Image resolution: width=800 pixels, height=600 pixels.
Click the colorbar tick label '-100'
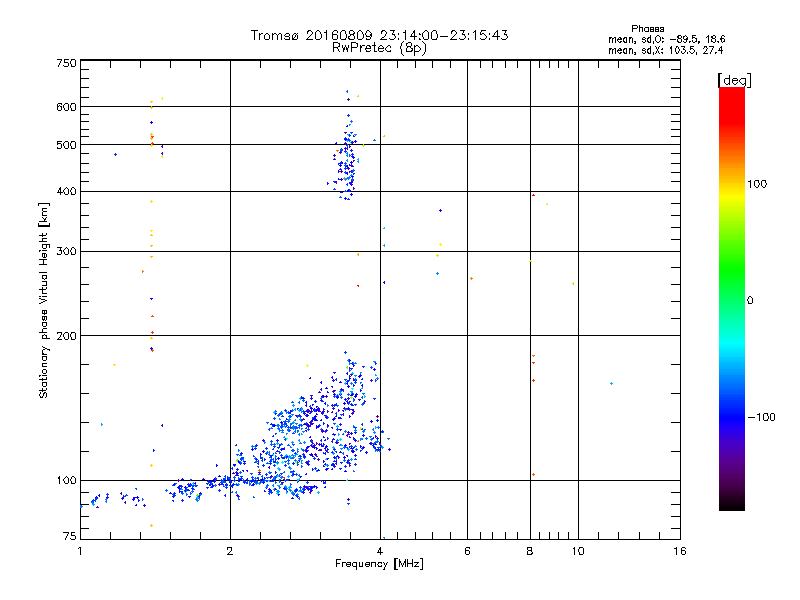click(x=761, y=417)
